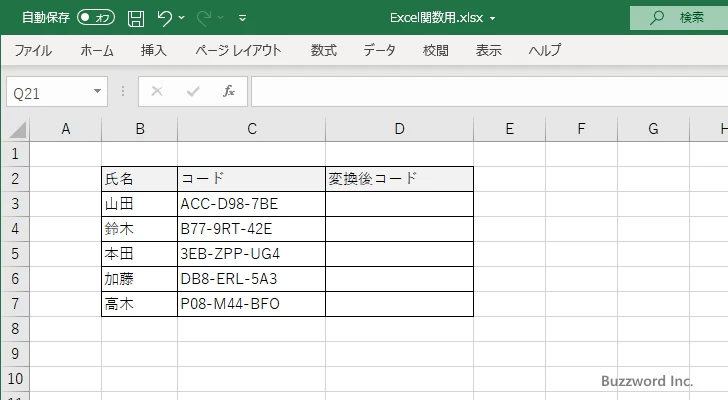
Task: Select the コード header cell
Action: [251, 179]
